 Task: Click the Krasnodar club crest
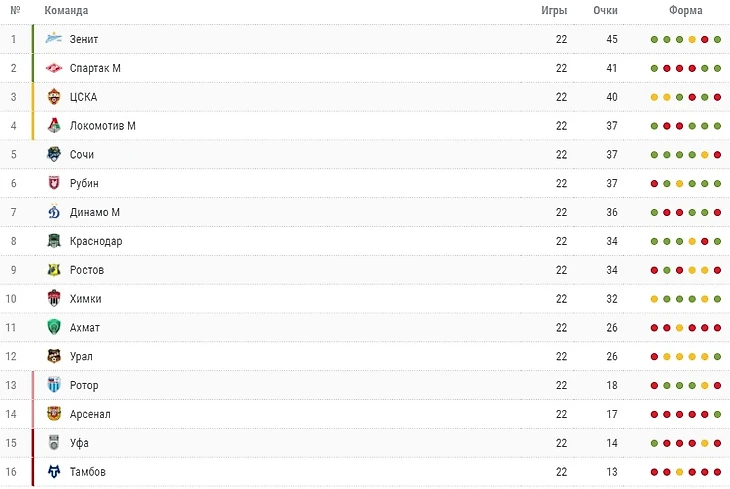(x=54, y=241)
